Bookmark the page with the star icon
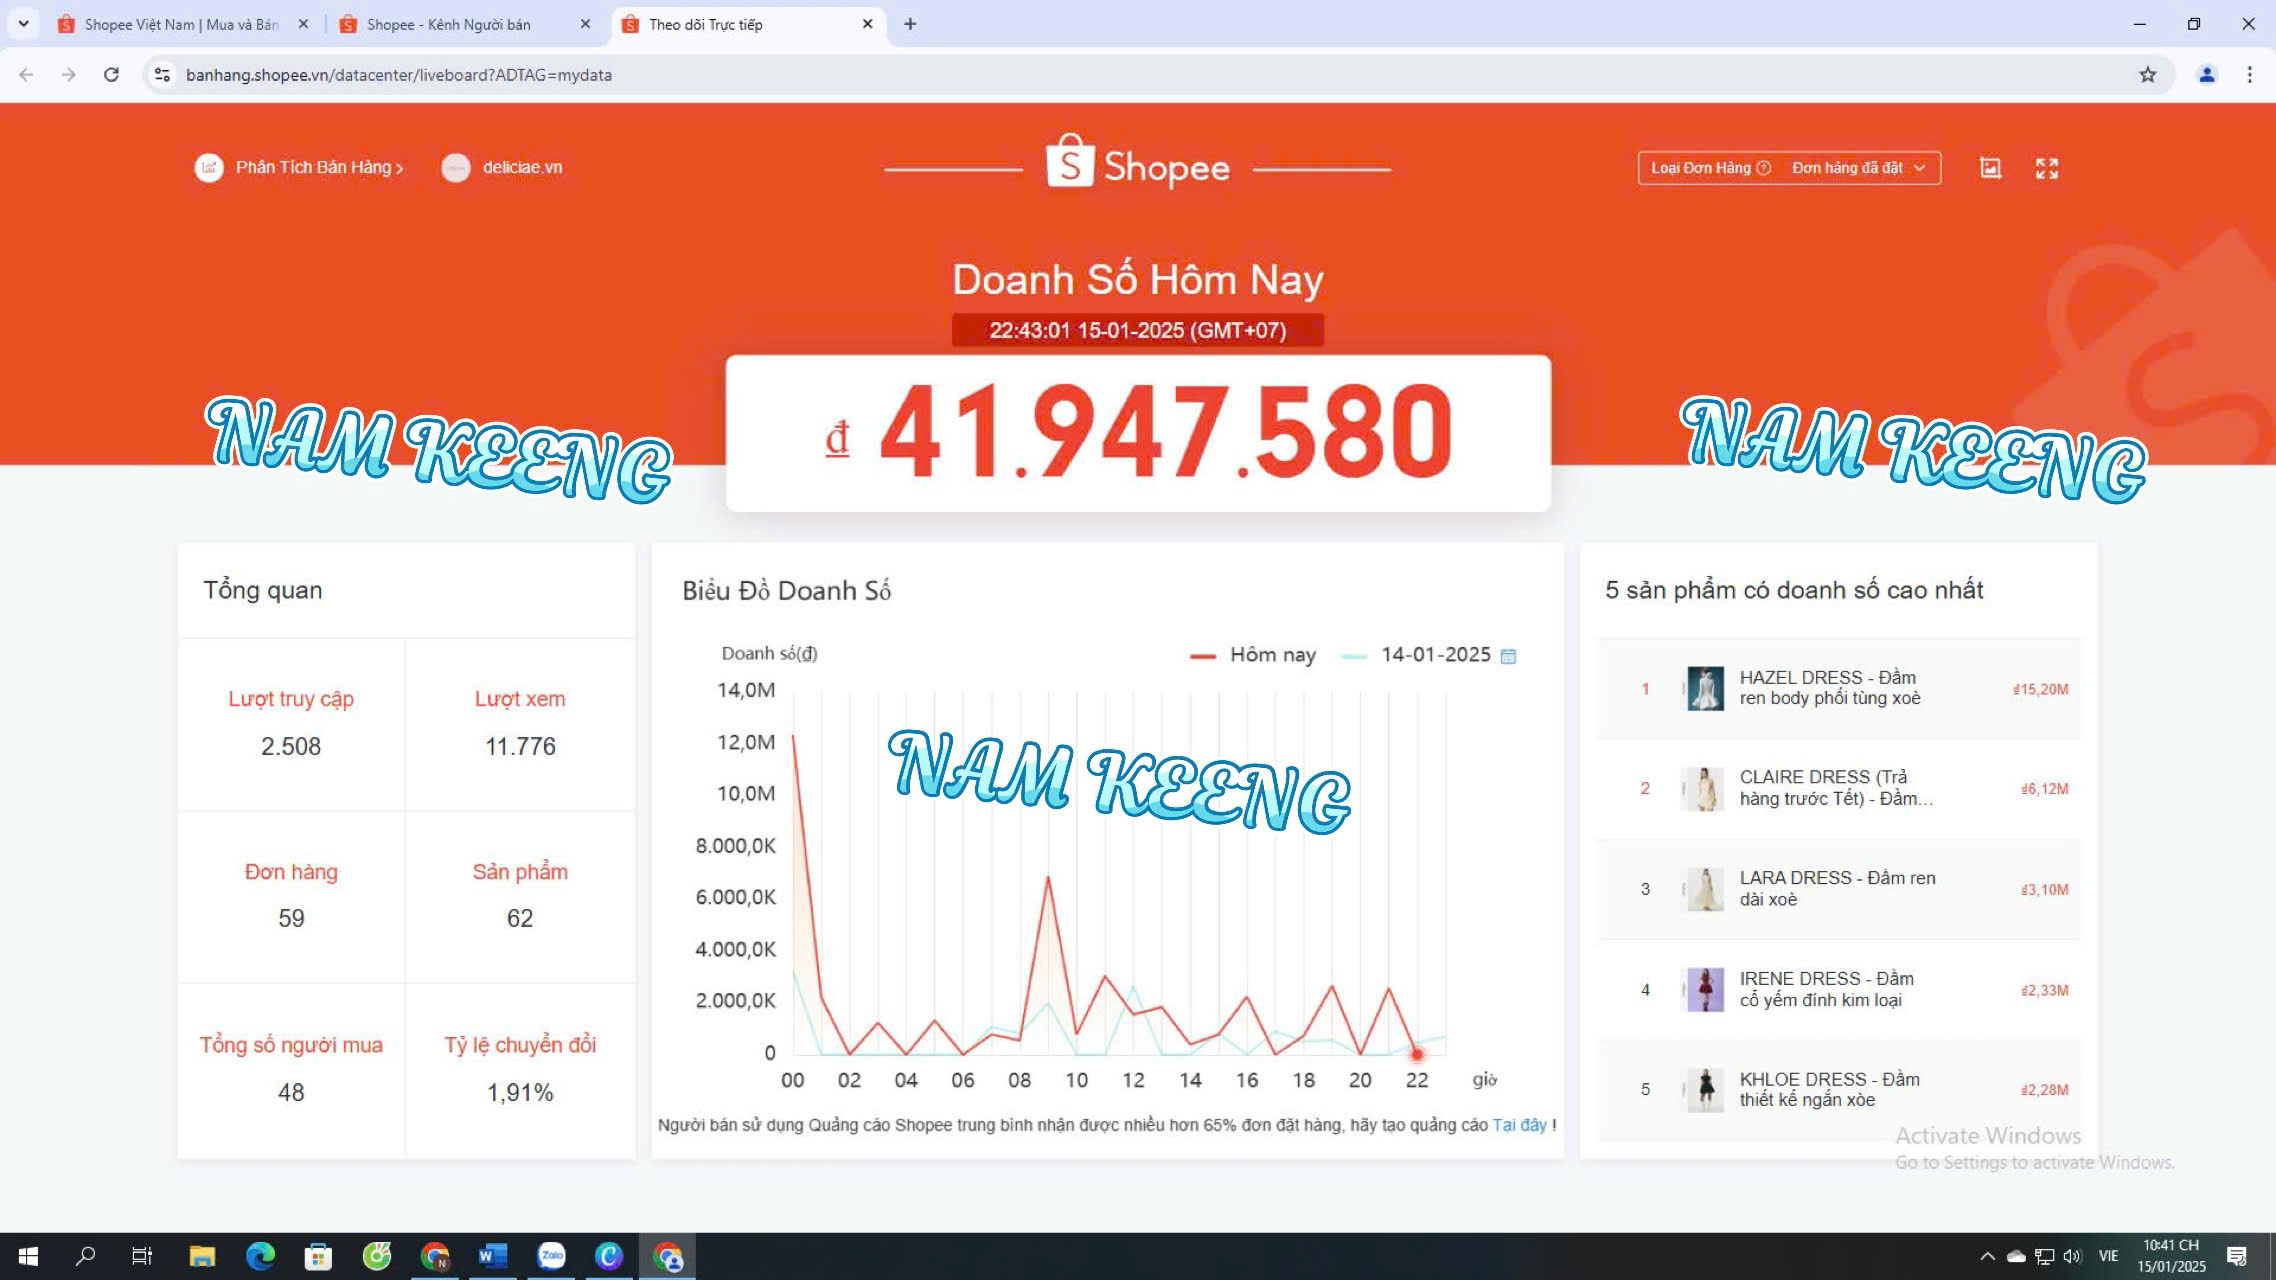The height and width of the screenshot is (1280, 2276). 2147,75
